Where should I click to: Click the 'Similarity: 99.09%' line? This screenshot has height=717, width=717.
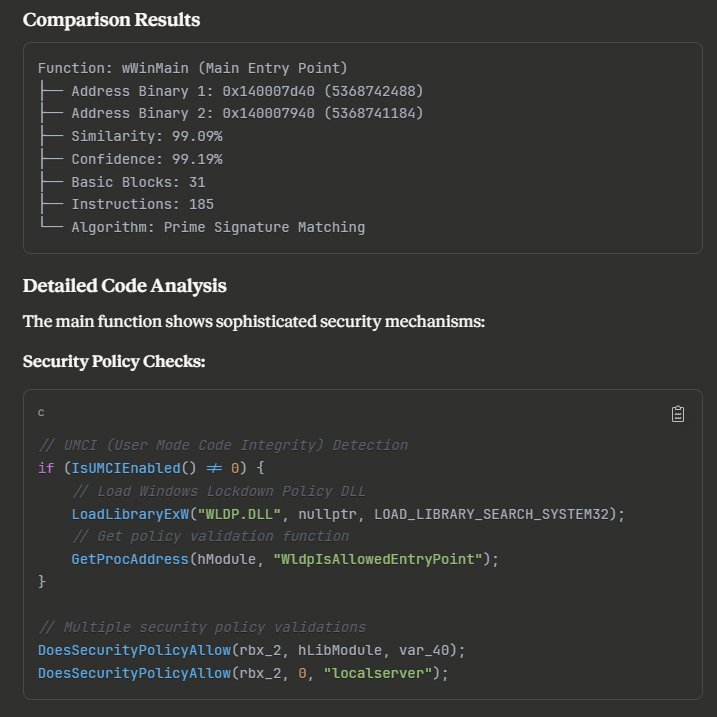click(x=146, y=136)
